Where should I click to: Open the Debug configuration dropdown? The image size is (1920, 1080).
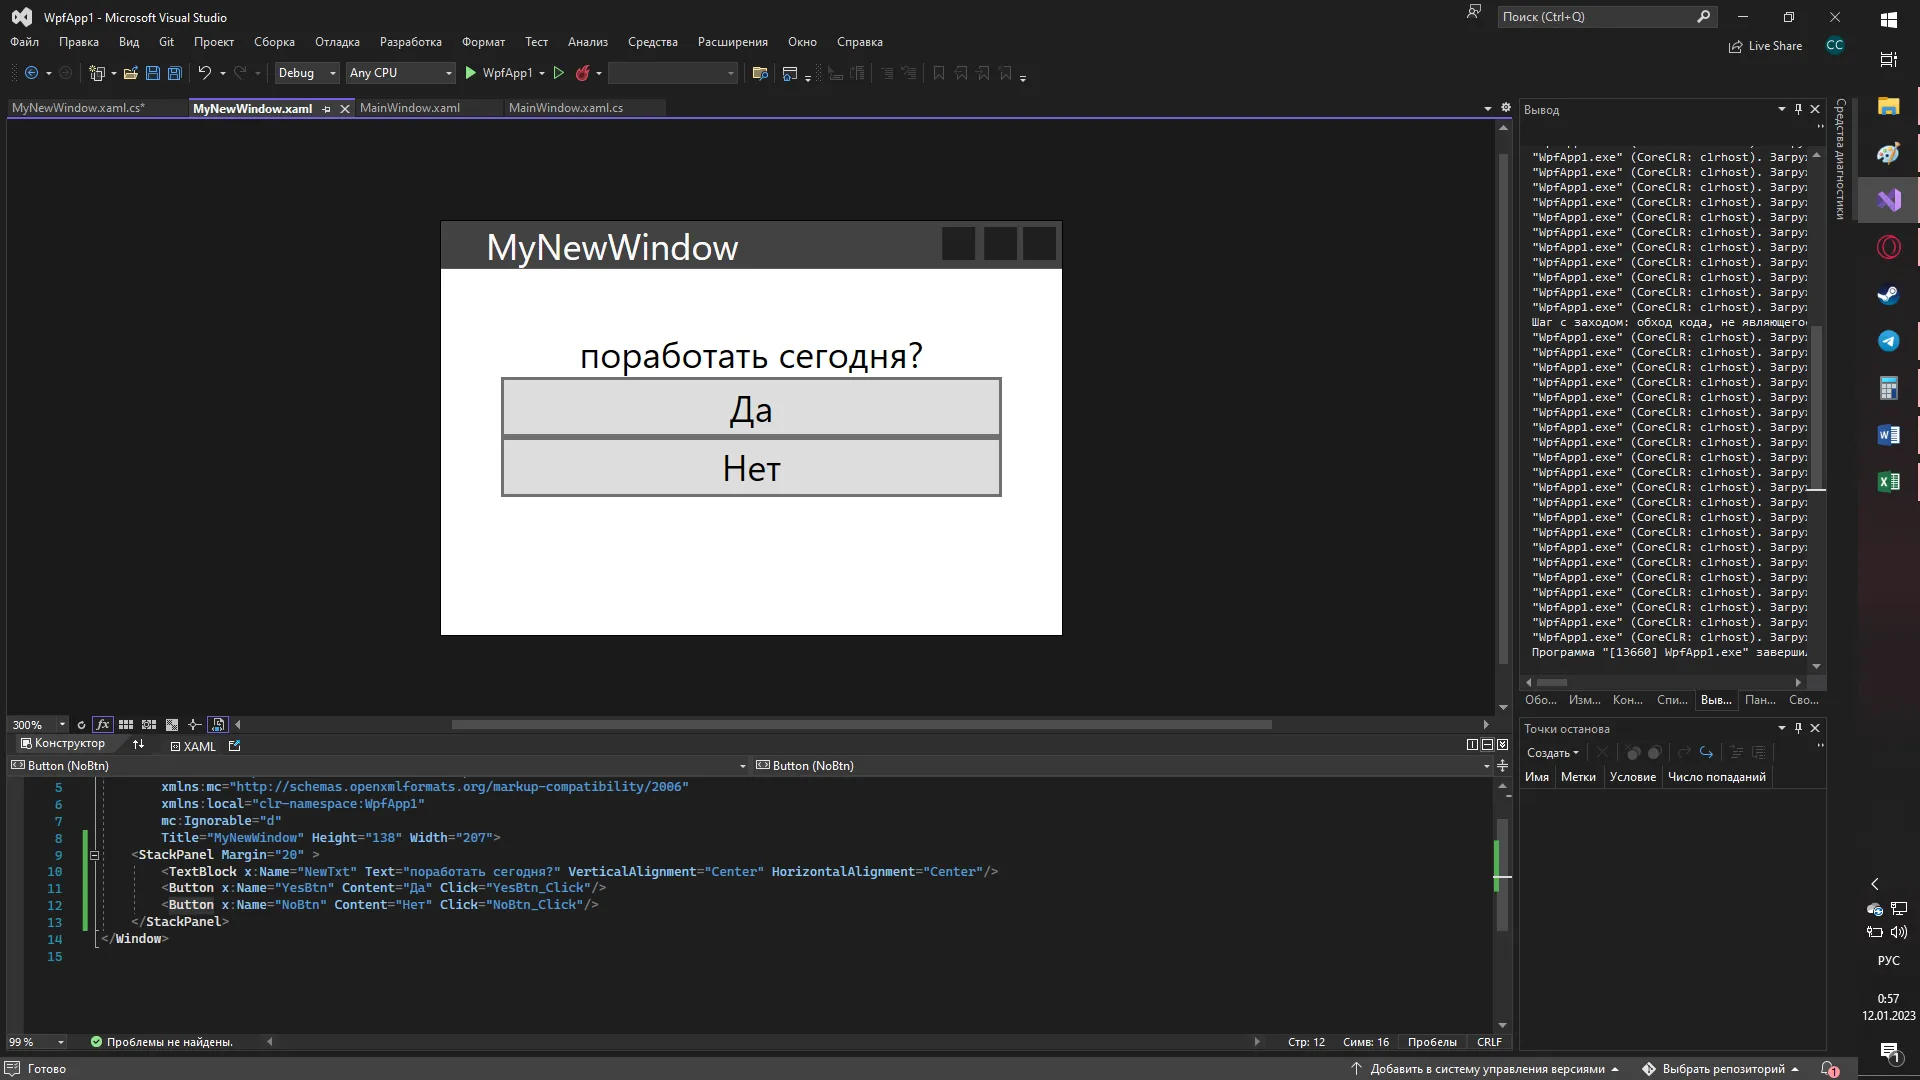click(x=307, y=73)
